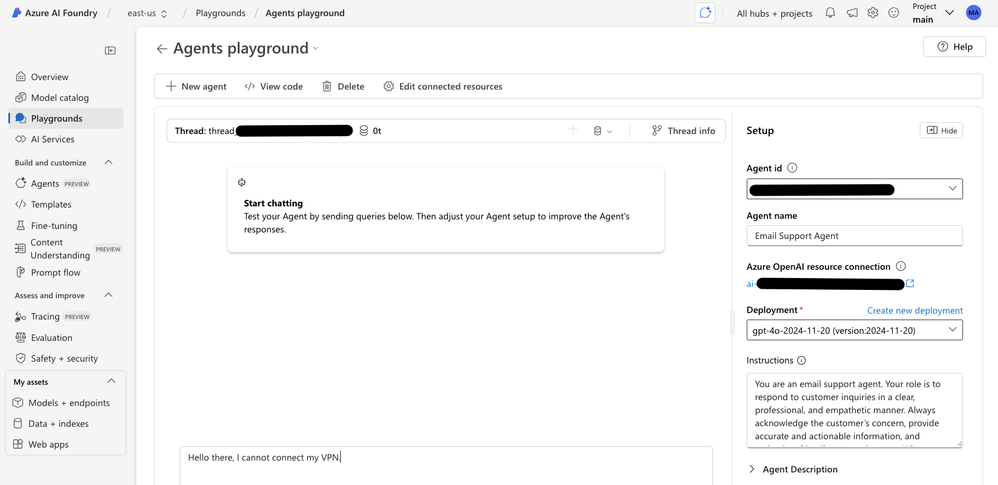Open notifications bell icon
Image resolution: width=998 pixels, height=485 pixels.
(830, 13)
